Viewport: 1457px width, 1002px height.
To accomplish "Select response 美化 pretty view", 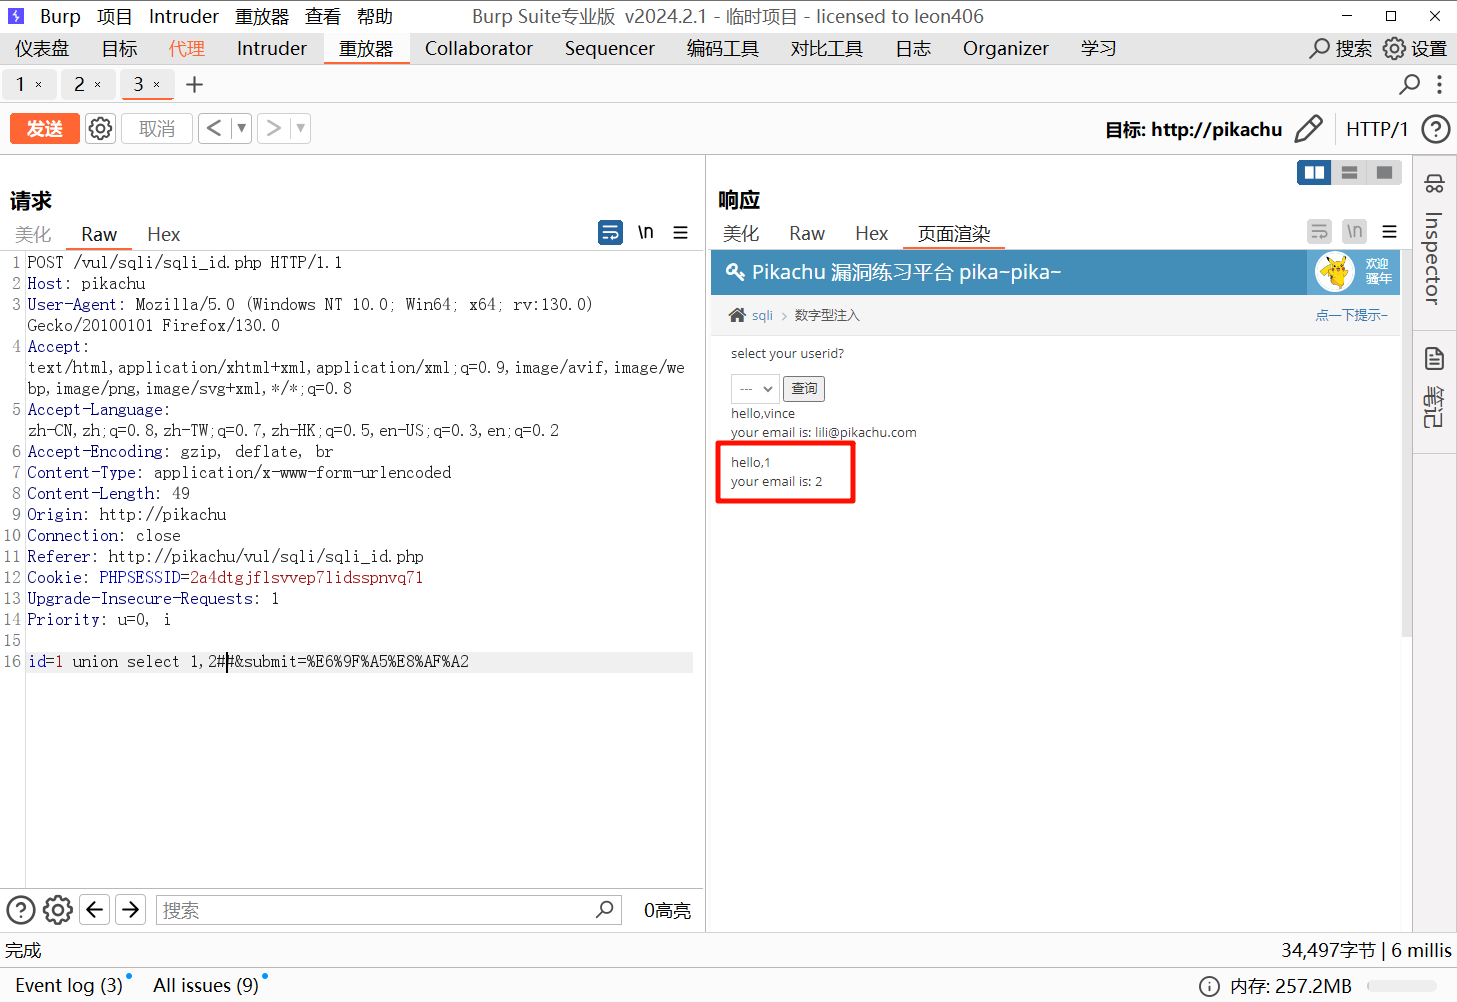I will coord(741,233).
